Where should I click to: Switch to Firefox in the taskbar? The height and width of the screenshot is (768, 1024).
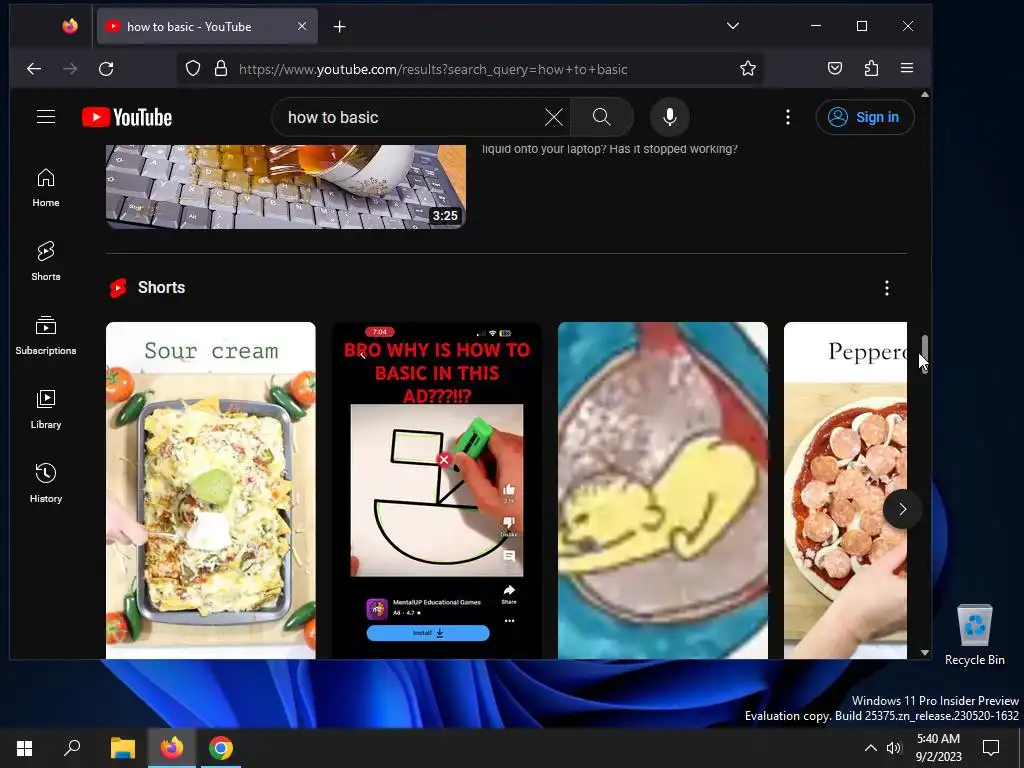(x=172, y=748)
